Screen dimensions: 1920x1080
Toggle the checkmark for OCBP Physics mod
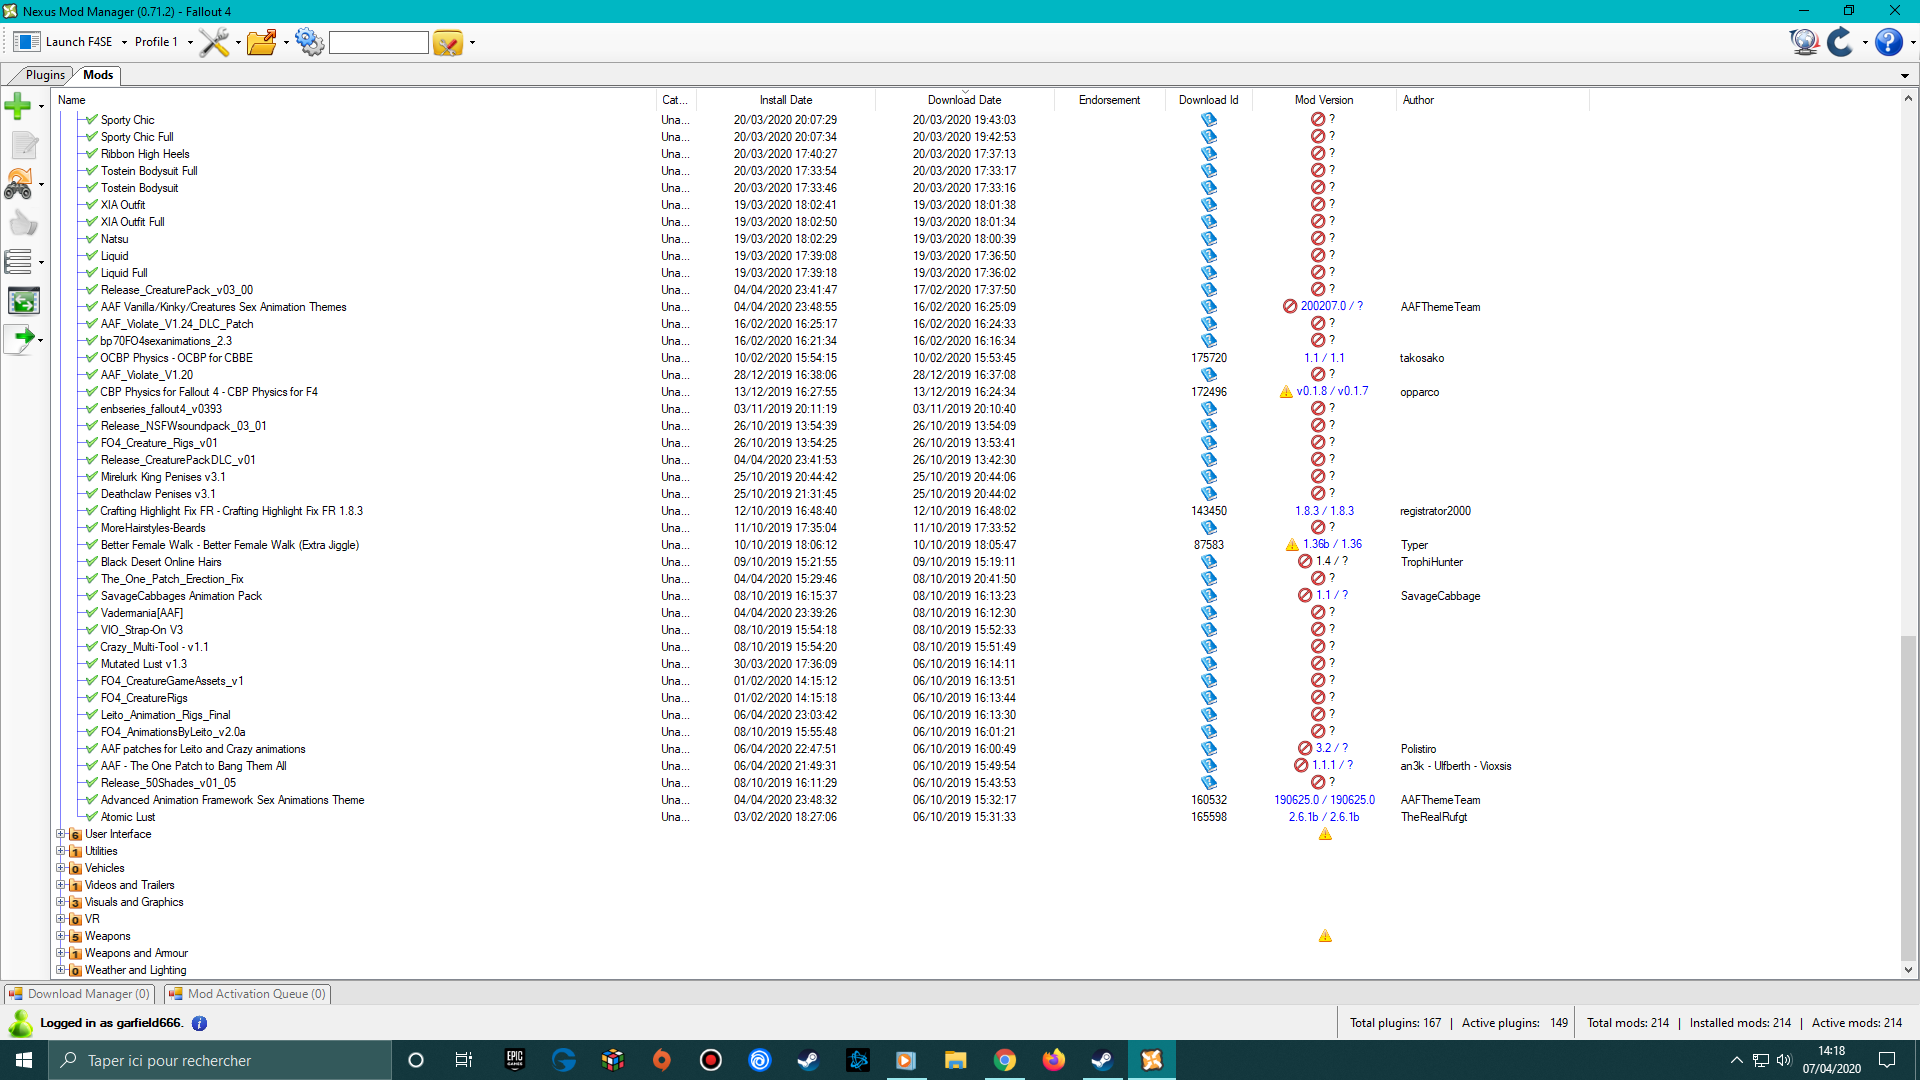click(92, 358)
